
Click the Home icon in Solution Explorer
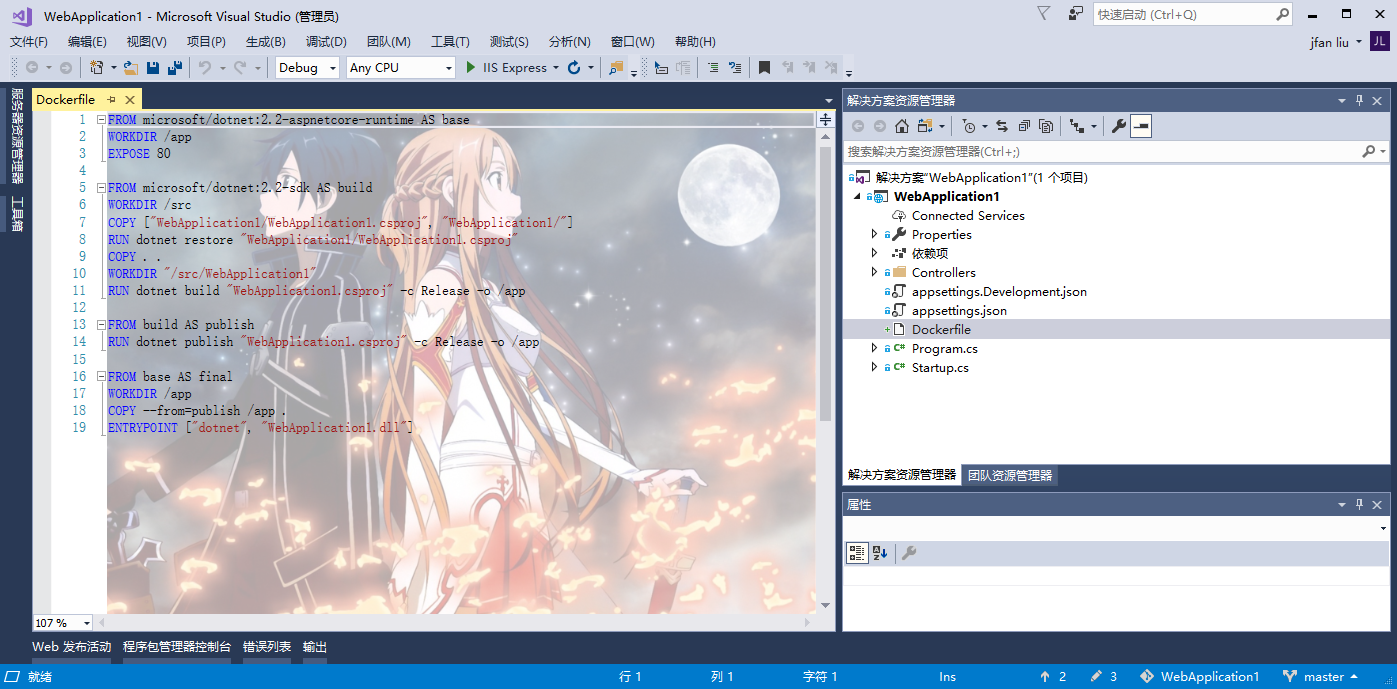tap(902, 126)
